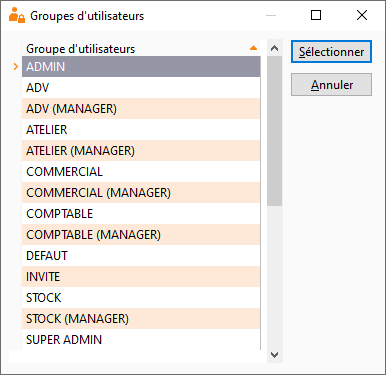This screenshot has width=386, height=375.
Task: Click the orange sort arrow in column header
Action: click(x=253, y=48)
